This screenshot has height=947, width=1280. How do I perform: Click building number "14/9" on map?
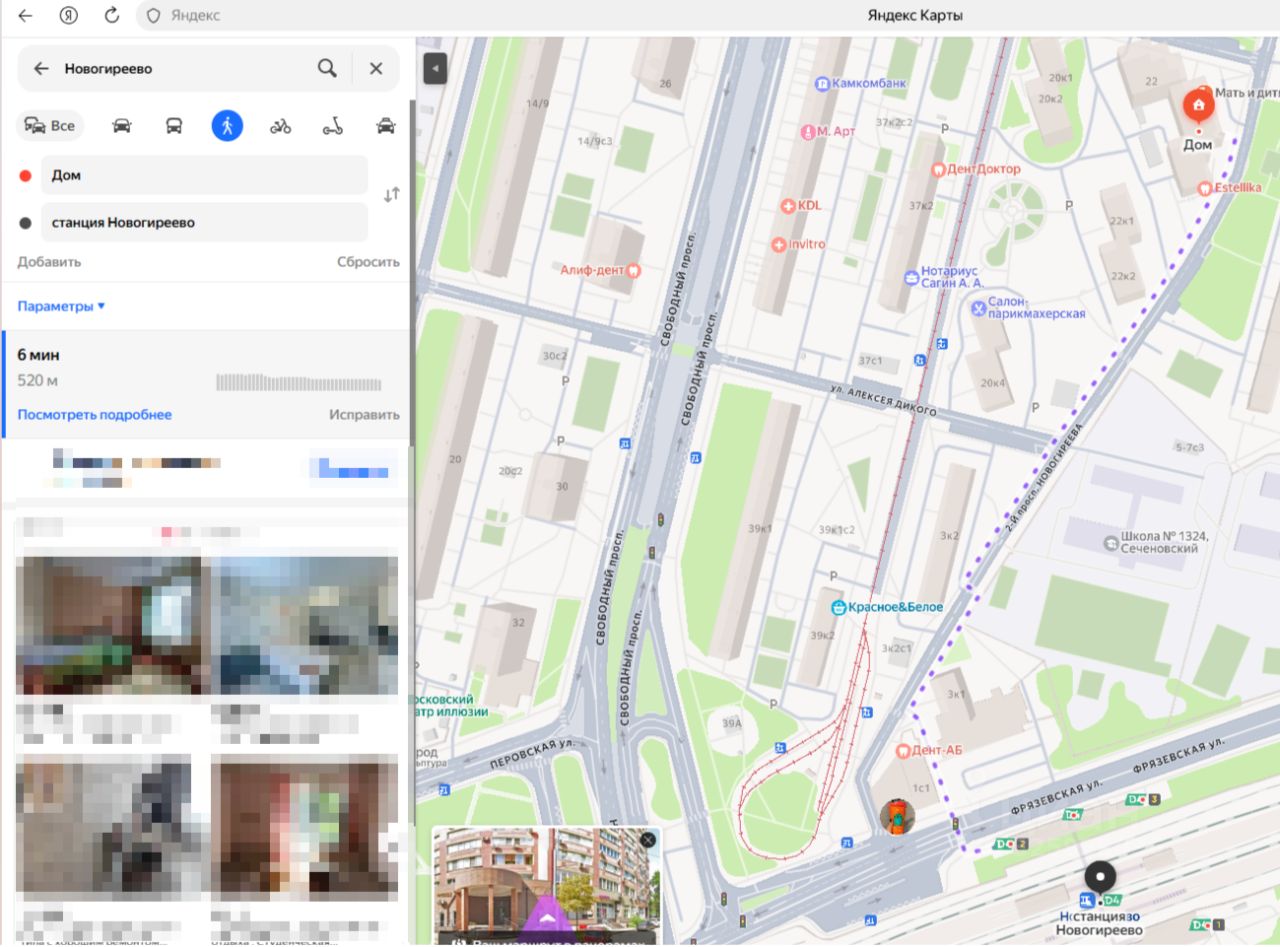coord(539,103)
